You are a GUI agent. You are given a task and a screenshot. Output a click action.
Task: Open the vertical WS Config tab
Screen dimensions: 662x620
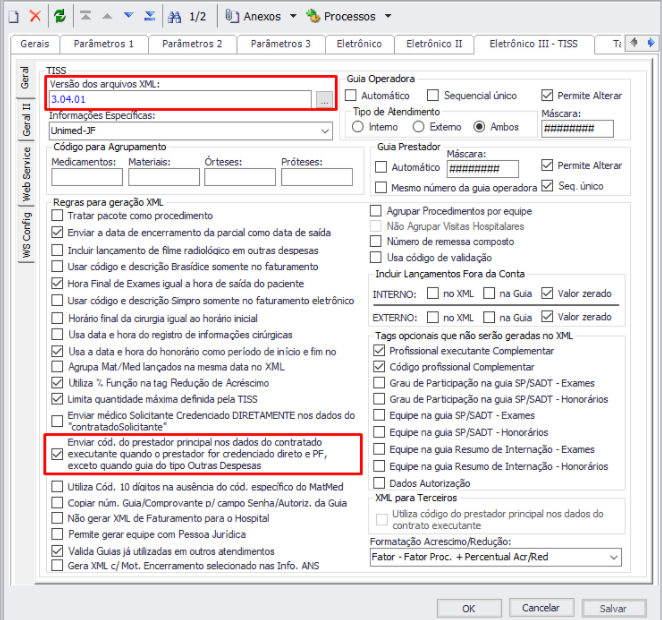pos(26,235)
